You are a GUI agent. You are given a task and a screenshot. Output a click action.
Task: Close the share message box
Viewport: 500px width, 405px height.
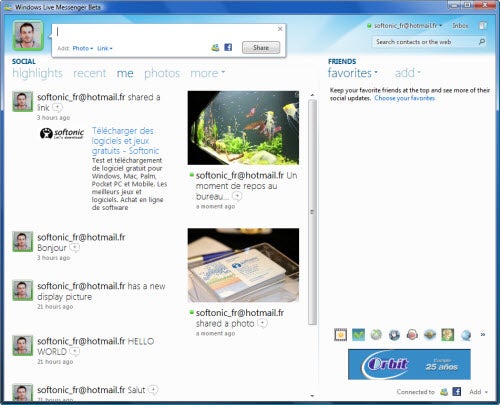pyautogui.click(x=280, y=29)
